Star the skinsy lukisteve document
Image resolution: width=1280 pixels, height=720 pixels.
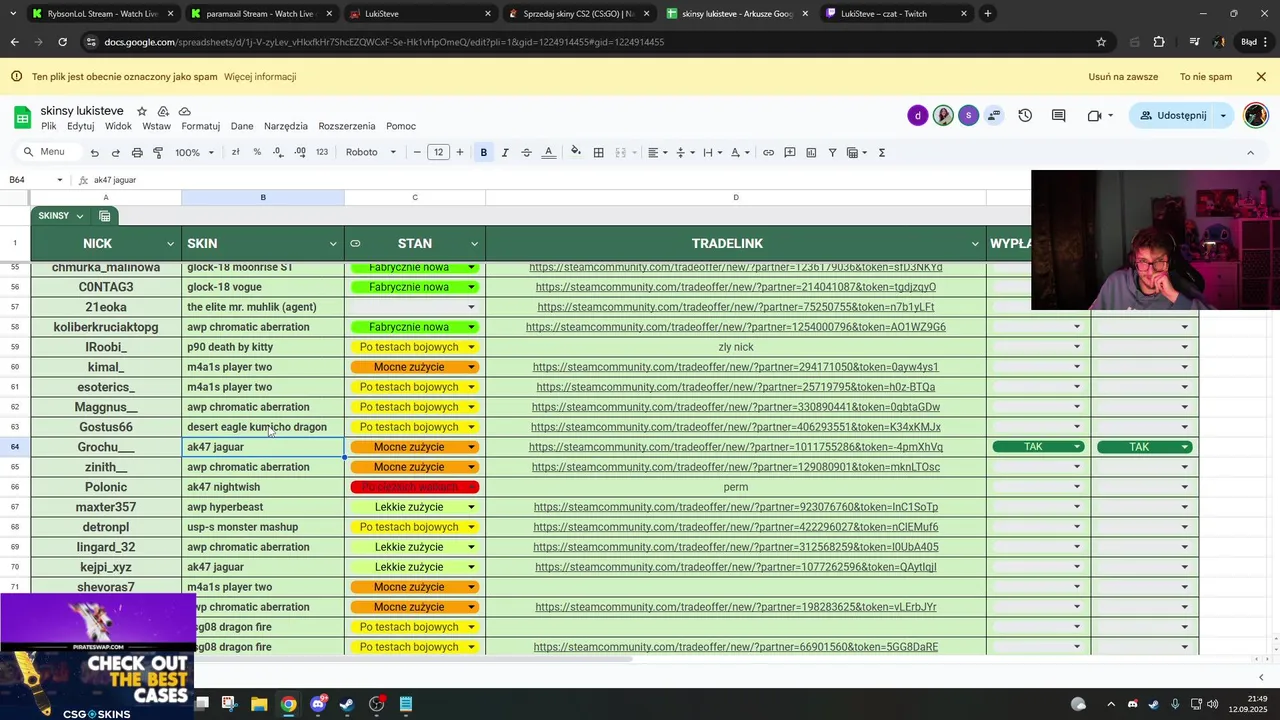pos(142,111)
